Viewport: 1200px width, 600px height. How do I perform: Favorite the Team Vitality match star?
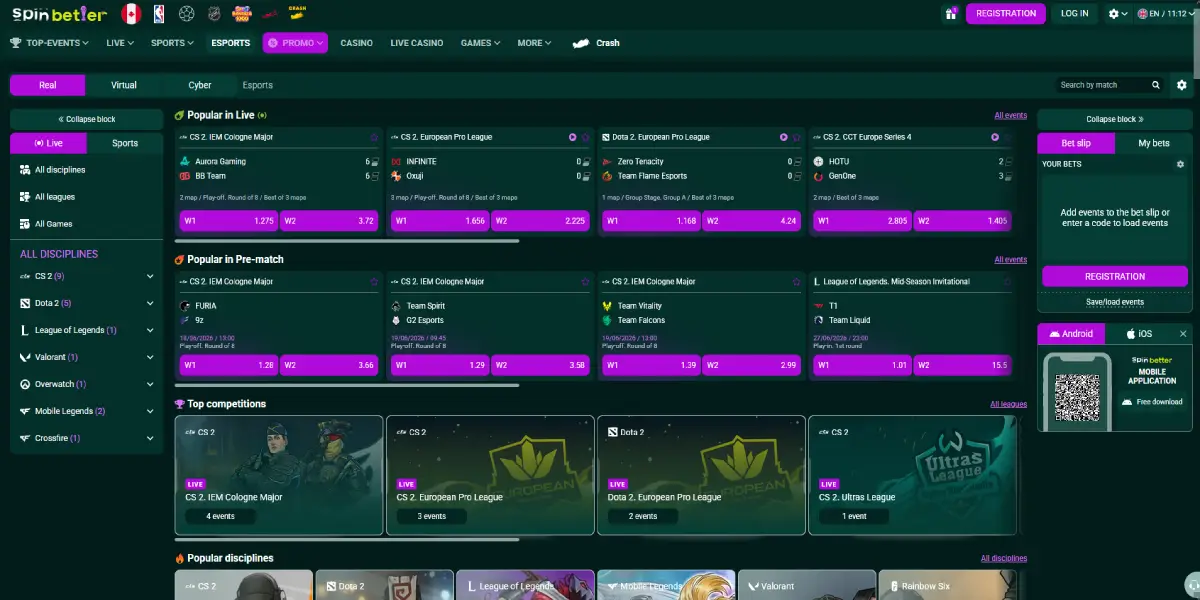tap(797, 282)
